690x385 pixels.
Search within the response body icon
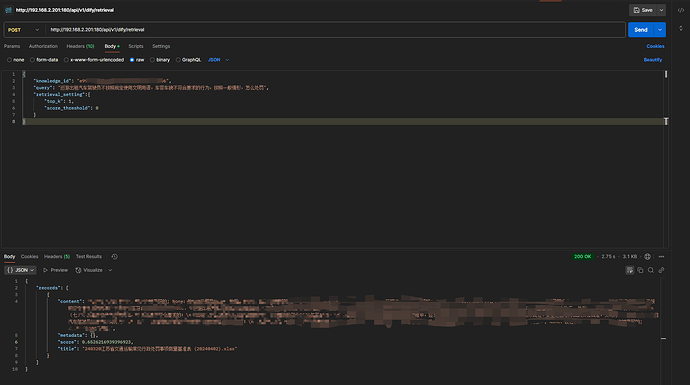(651, 270)
